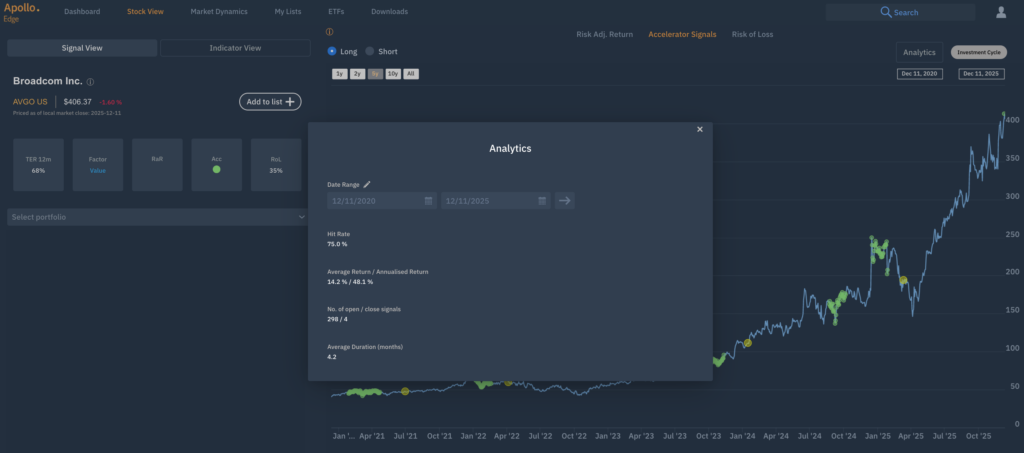Expand the Select portfolio dropdown

(x=157, y=217)
